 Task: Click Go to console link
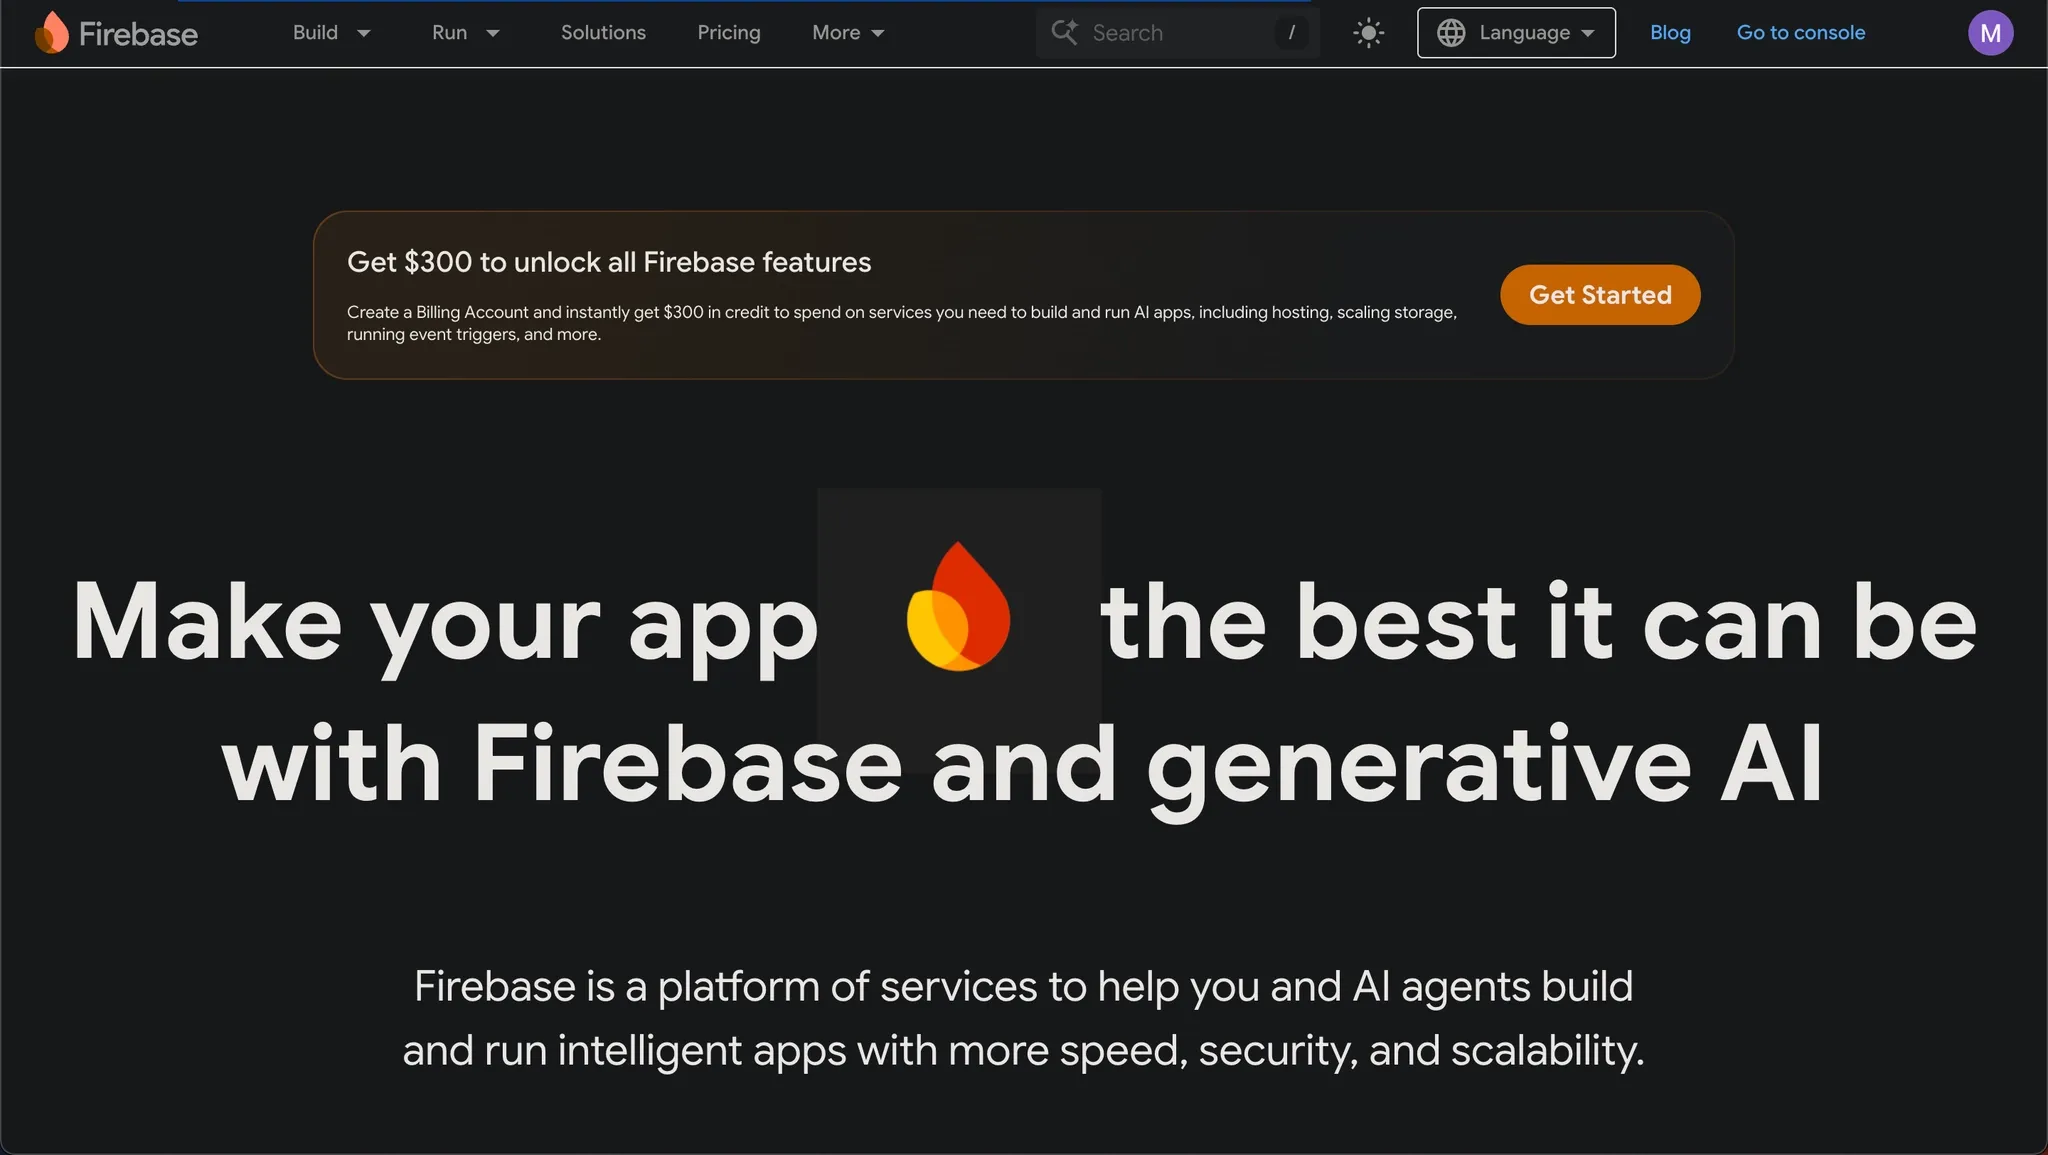[1801, 33]
